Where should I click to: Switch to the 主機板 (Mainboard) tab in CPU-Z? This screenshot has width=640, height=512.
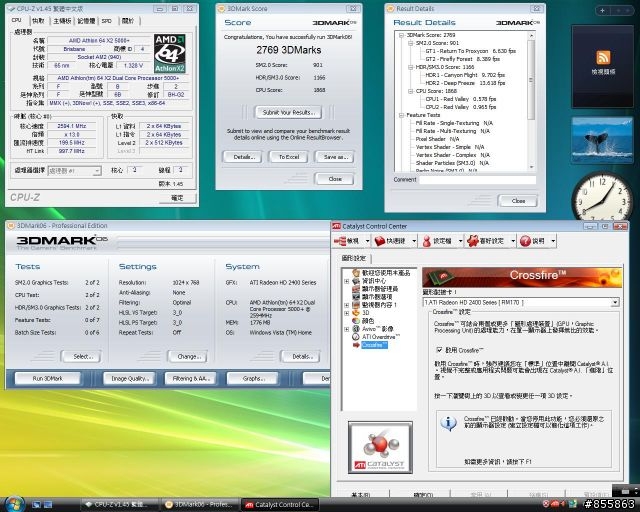tap(62, 21)
